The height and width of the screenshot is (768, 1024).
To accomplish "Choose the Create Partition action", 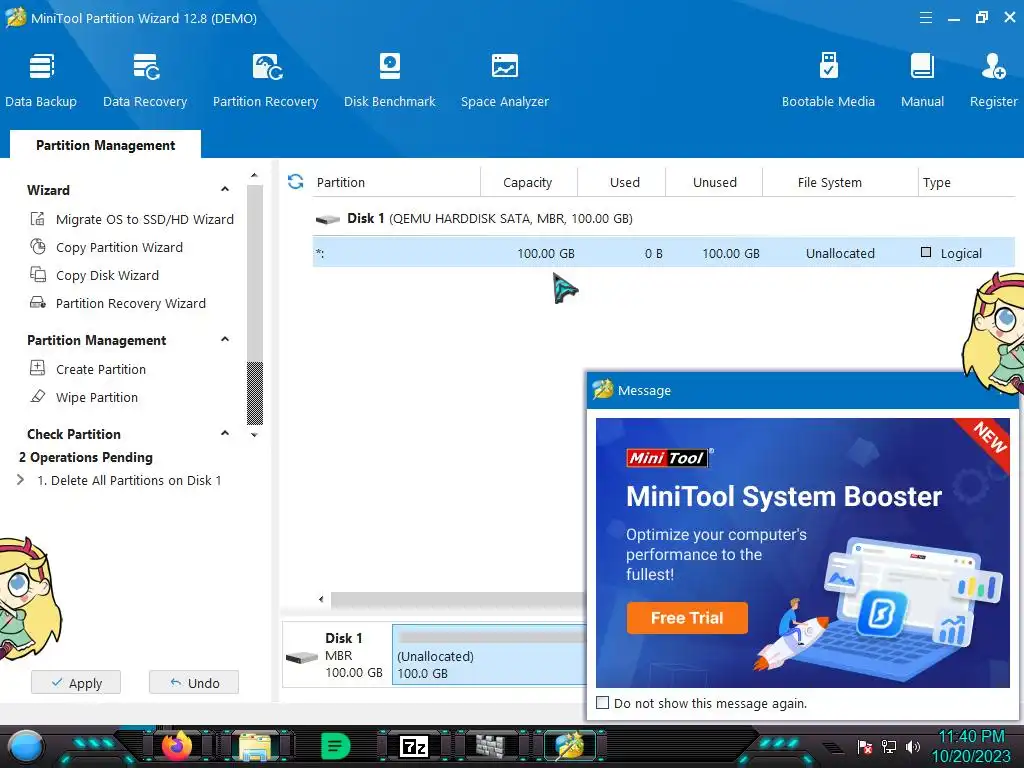I will click(x=101, y=369).
